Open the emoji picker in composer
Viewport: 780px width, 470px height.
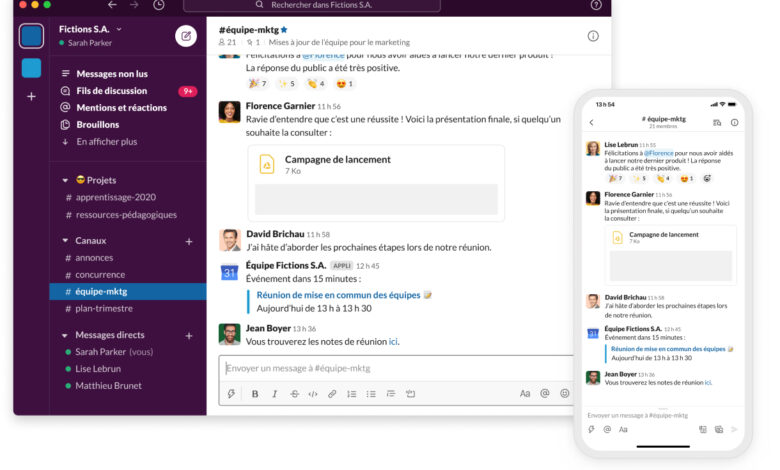[565, 393]
